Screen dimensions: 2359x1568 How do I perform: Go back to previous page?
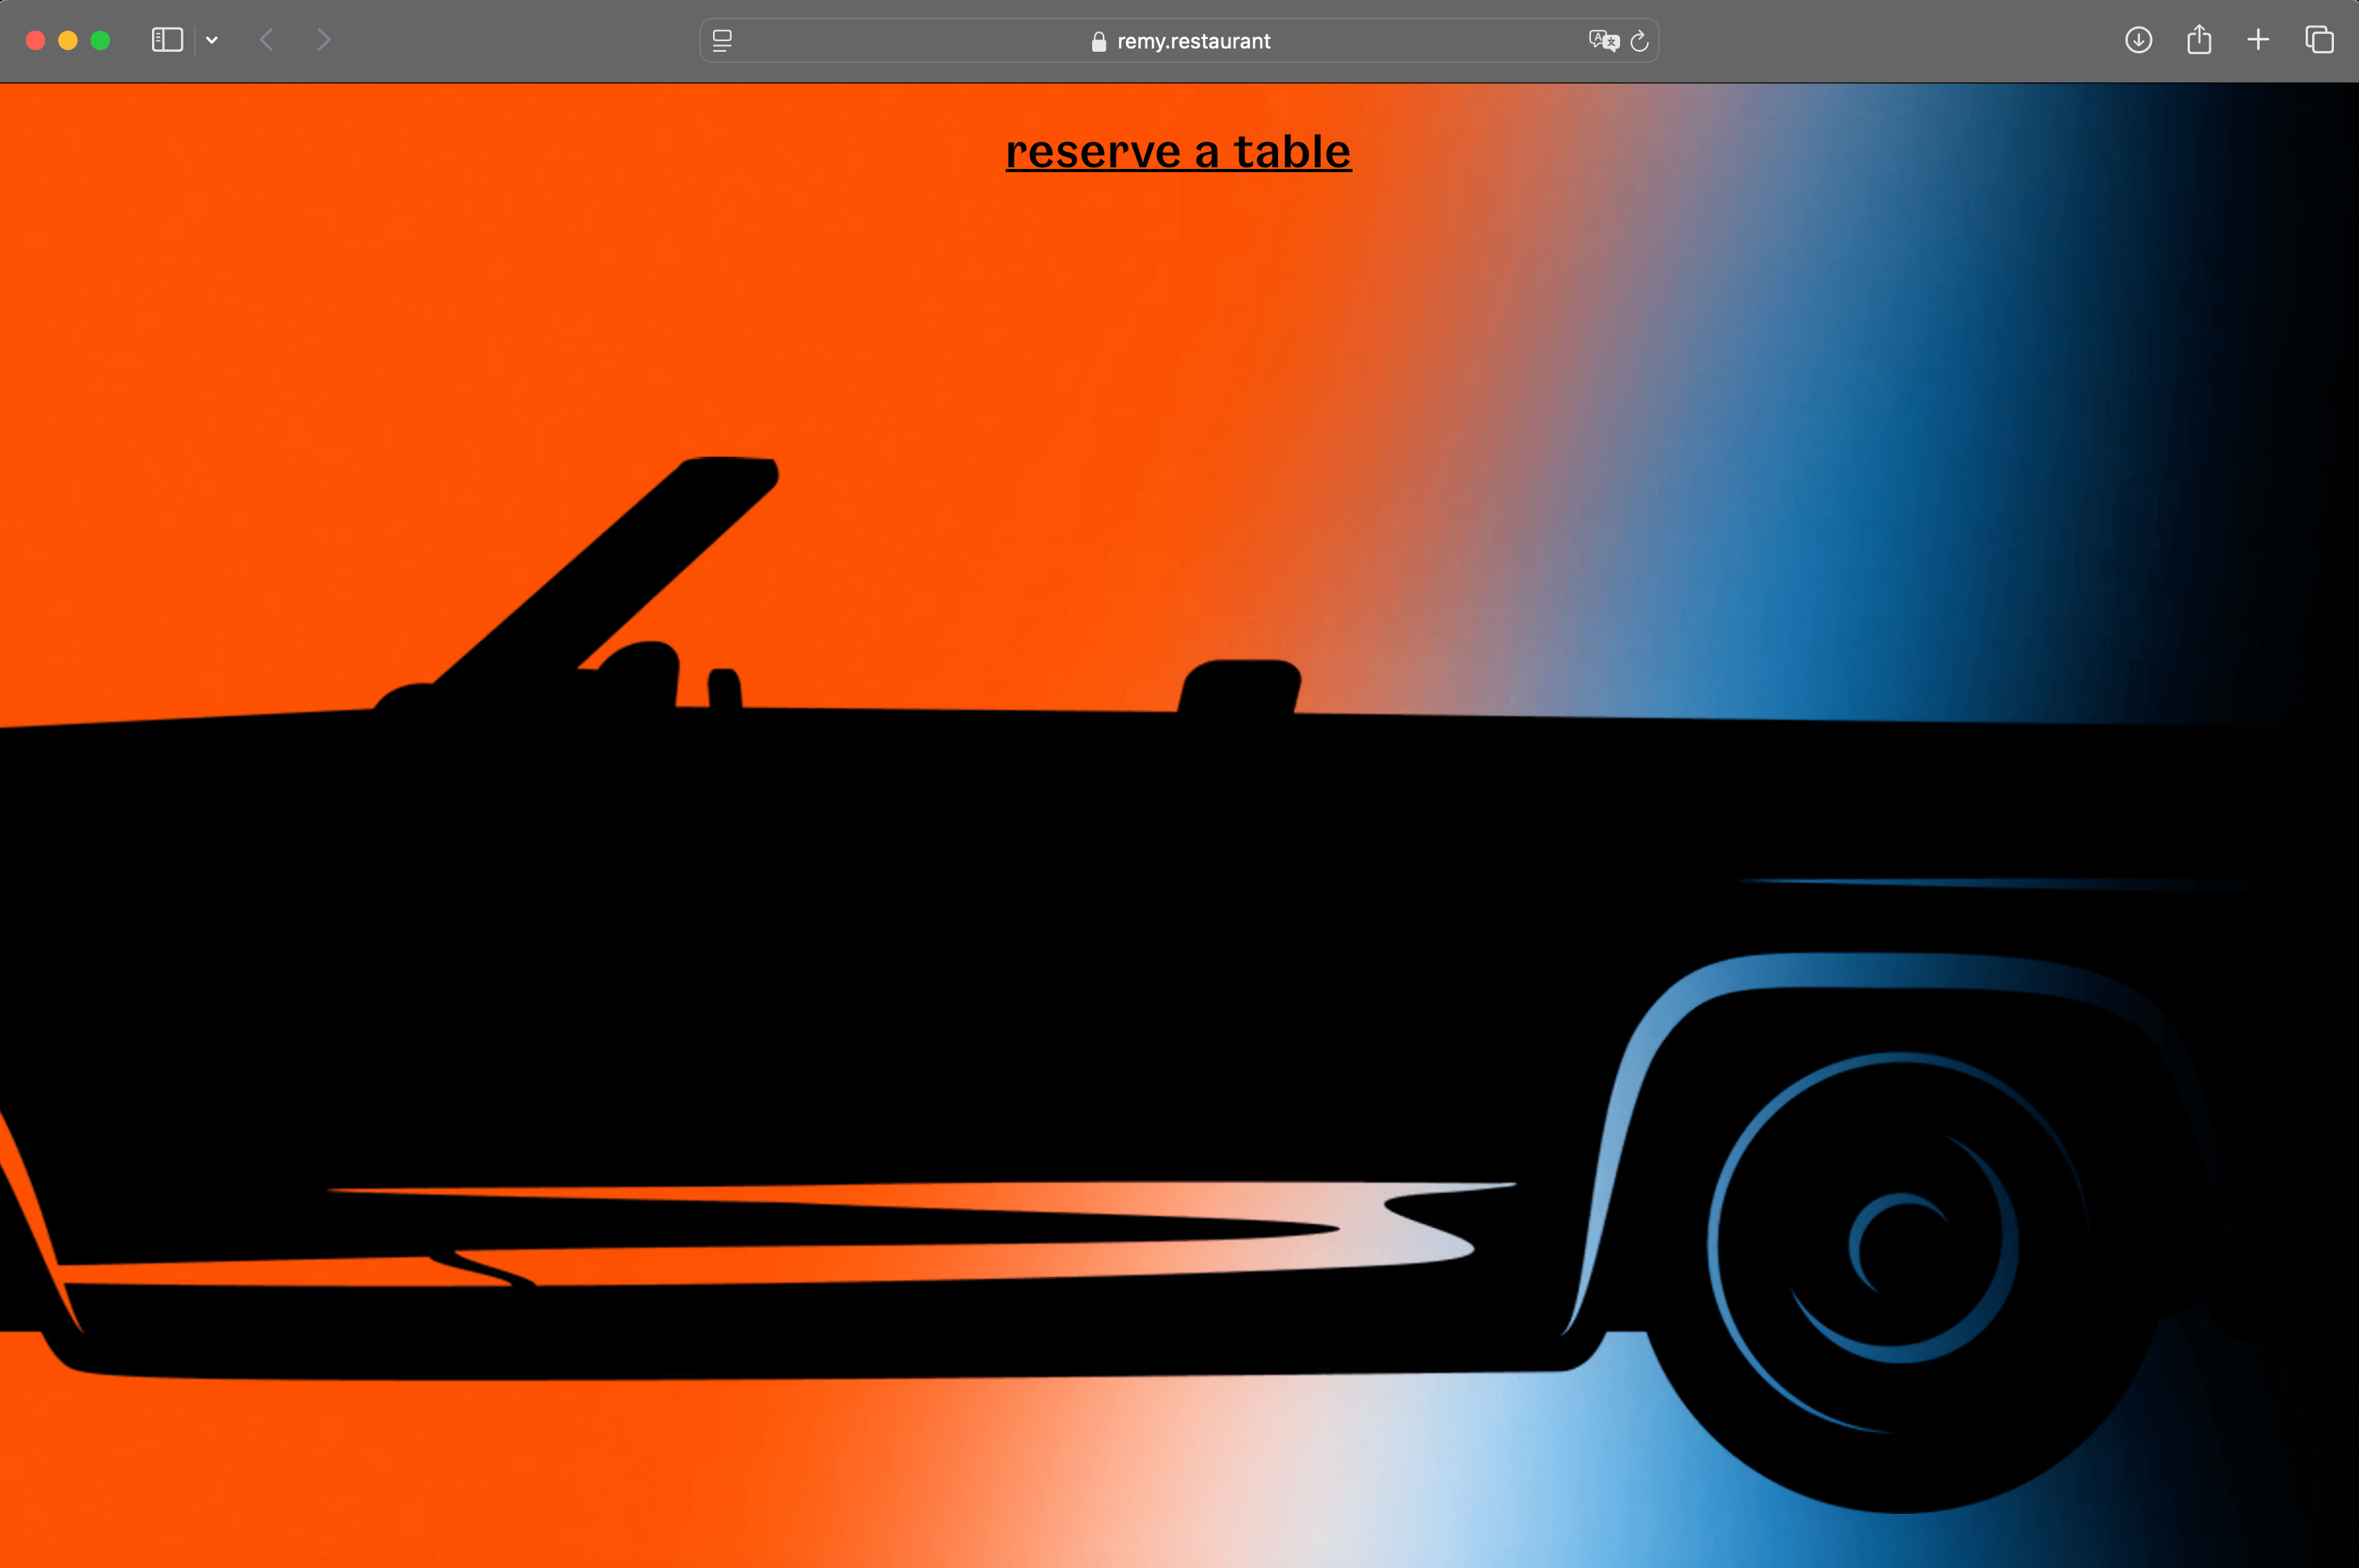[x=266, y=40]
